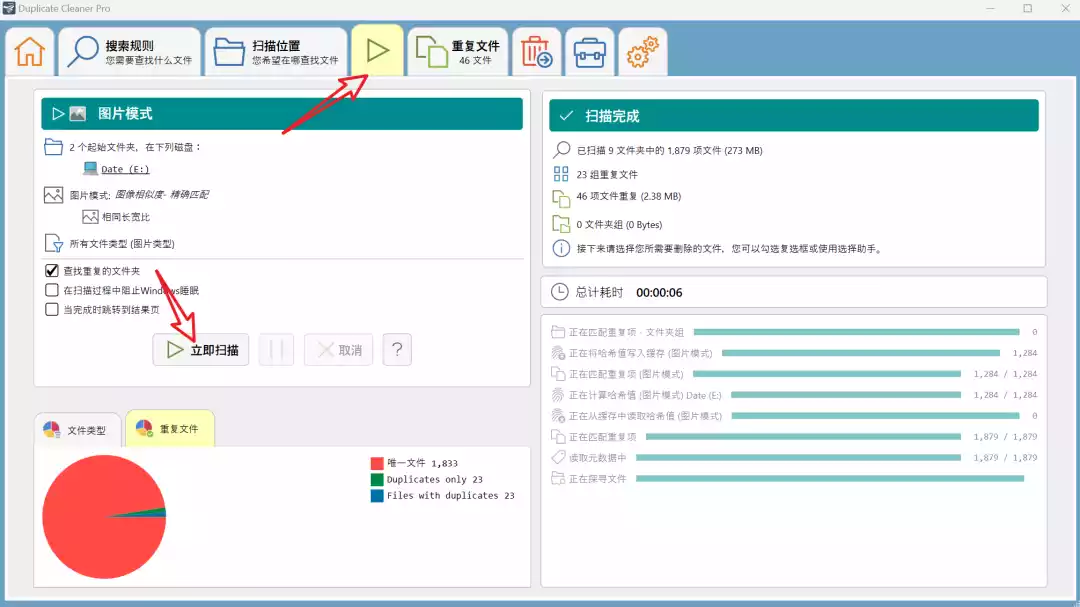Click the 立即扫描 button

pyautogui.click(x=202, y=350)
